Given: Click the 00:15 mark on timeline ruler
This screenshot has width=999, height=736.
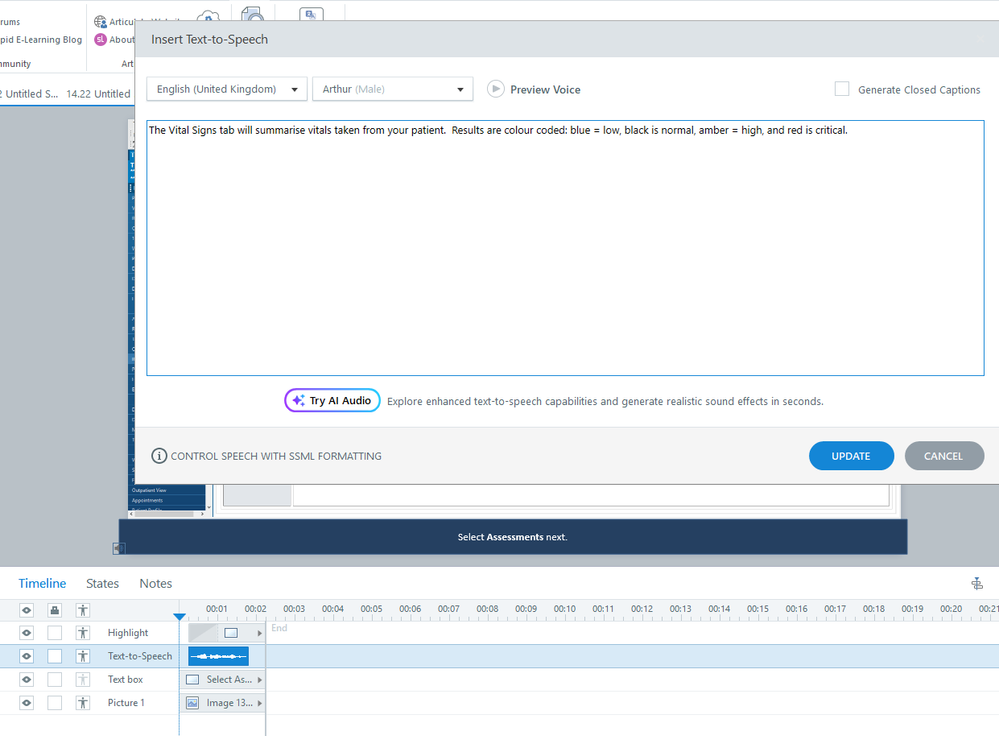Looking at the screenshot, I should 758,609.
